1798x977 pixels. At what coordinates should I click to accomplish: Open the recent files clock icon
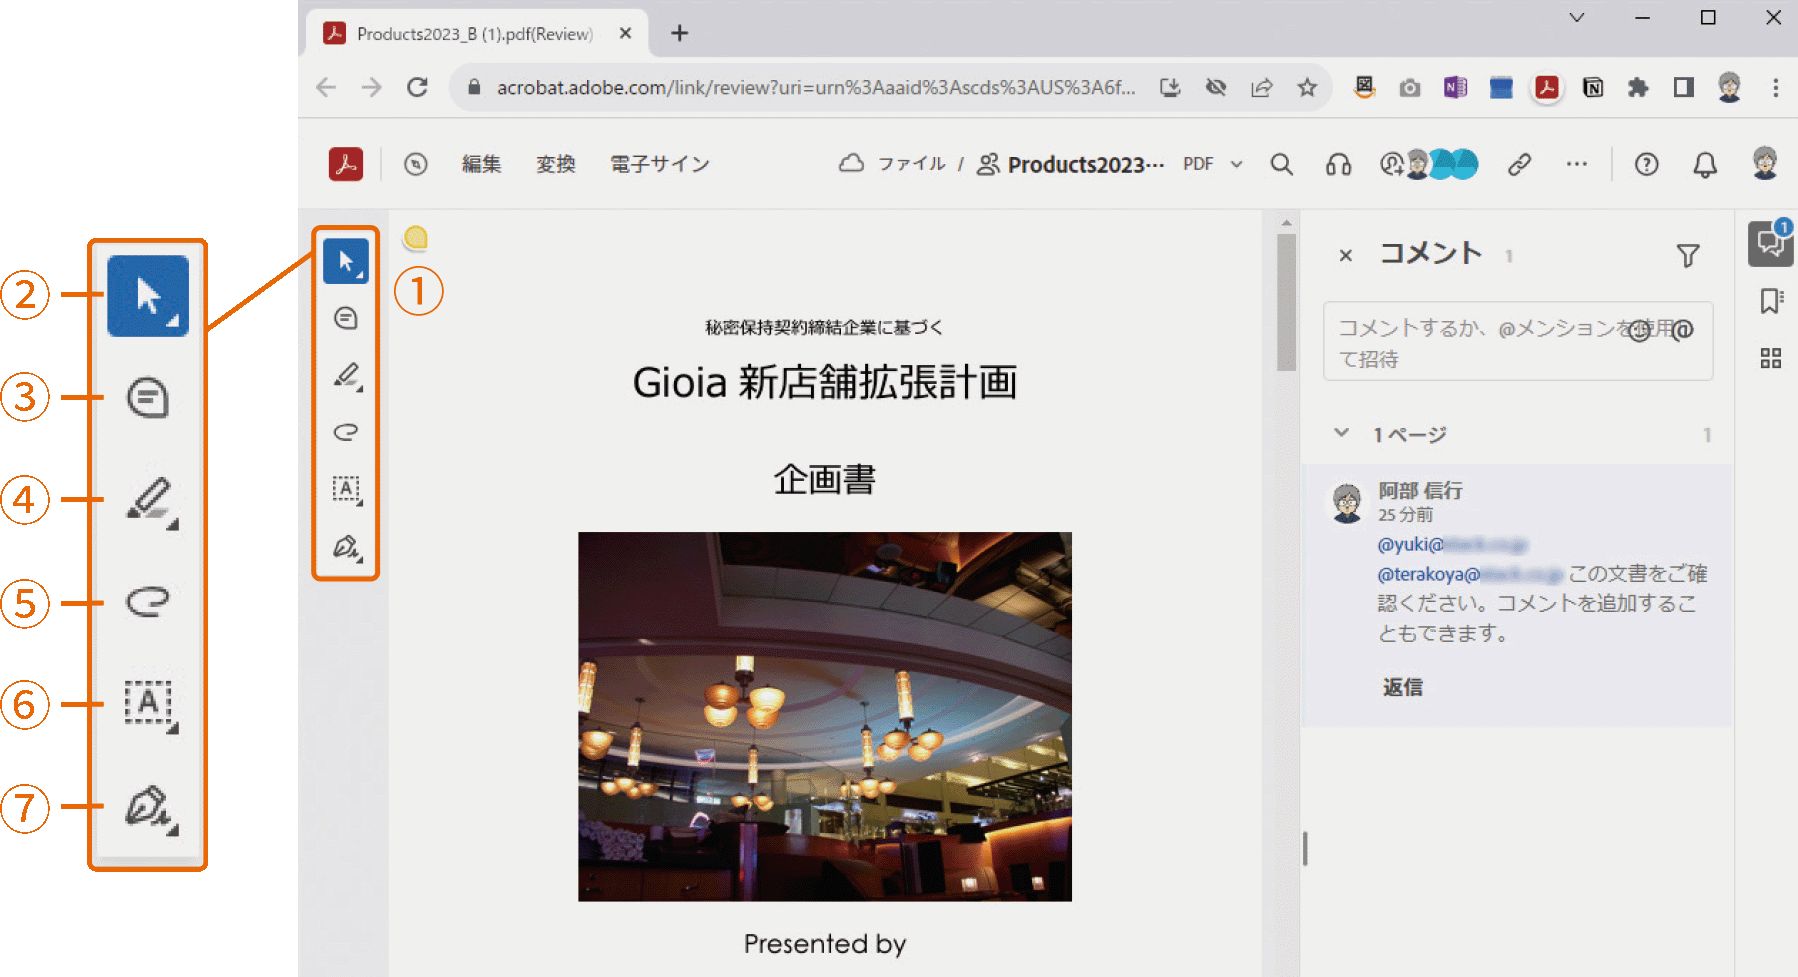click(416, 164)
